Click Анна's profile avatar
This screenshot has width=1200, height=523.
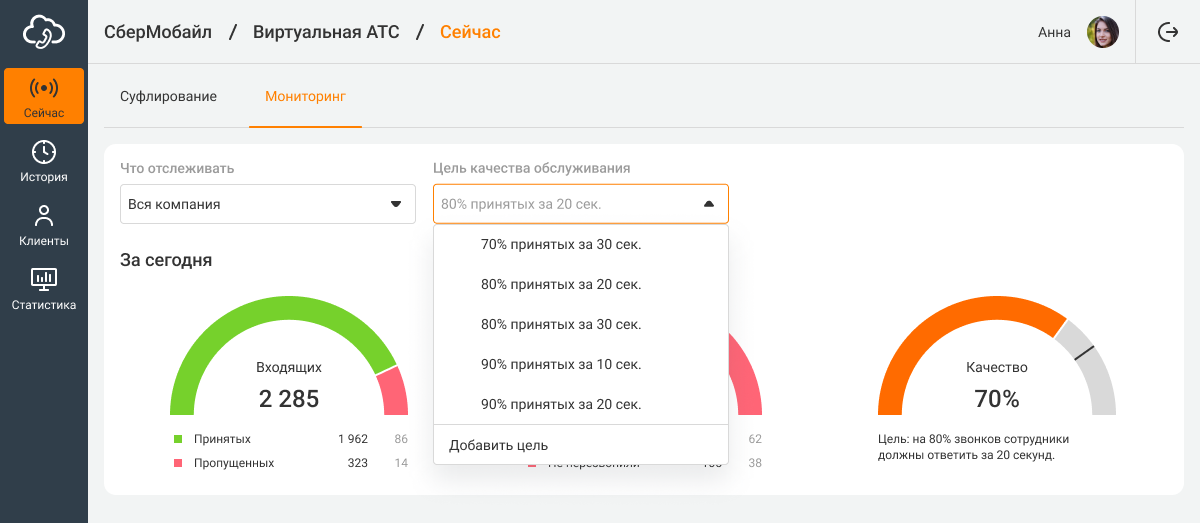[1102, 32]
